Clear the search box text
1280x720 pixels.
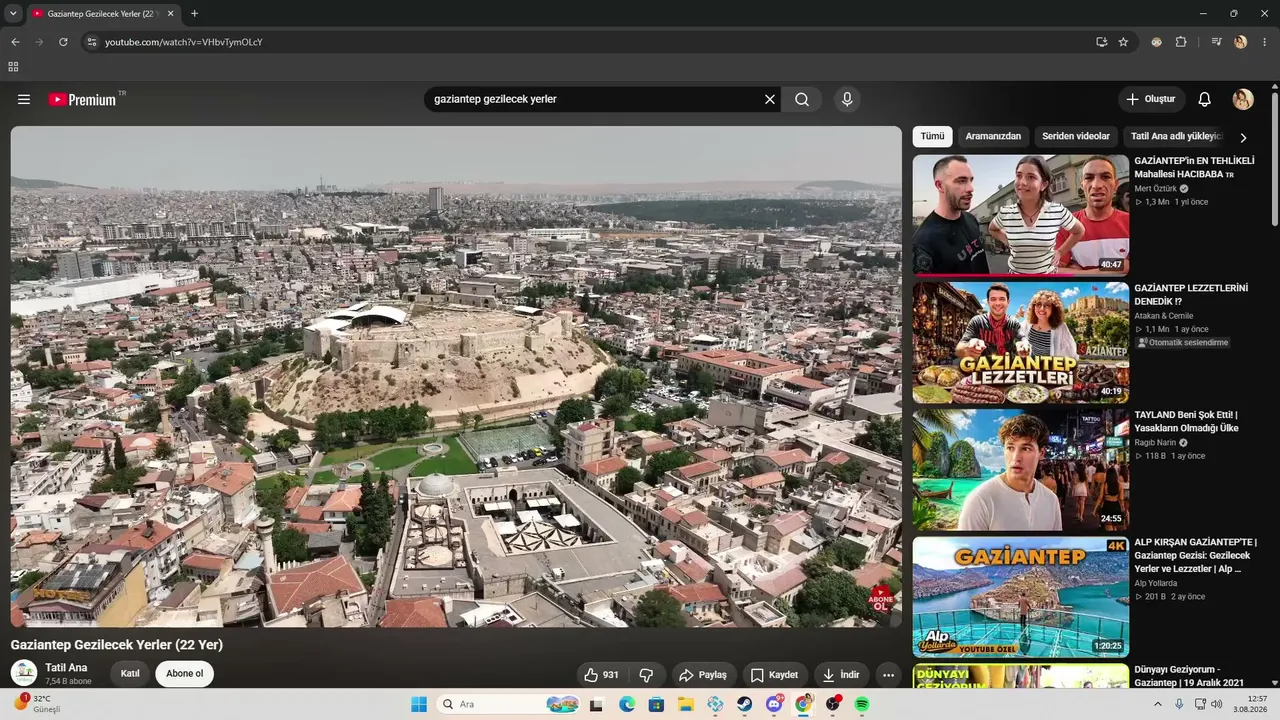click(x=770, y=99)
